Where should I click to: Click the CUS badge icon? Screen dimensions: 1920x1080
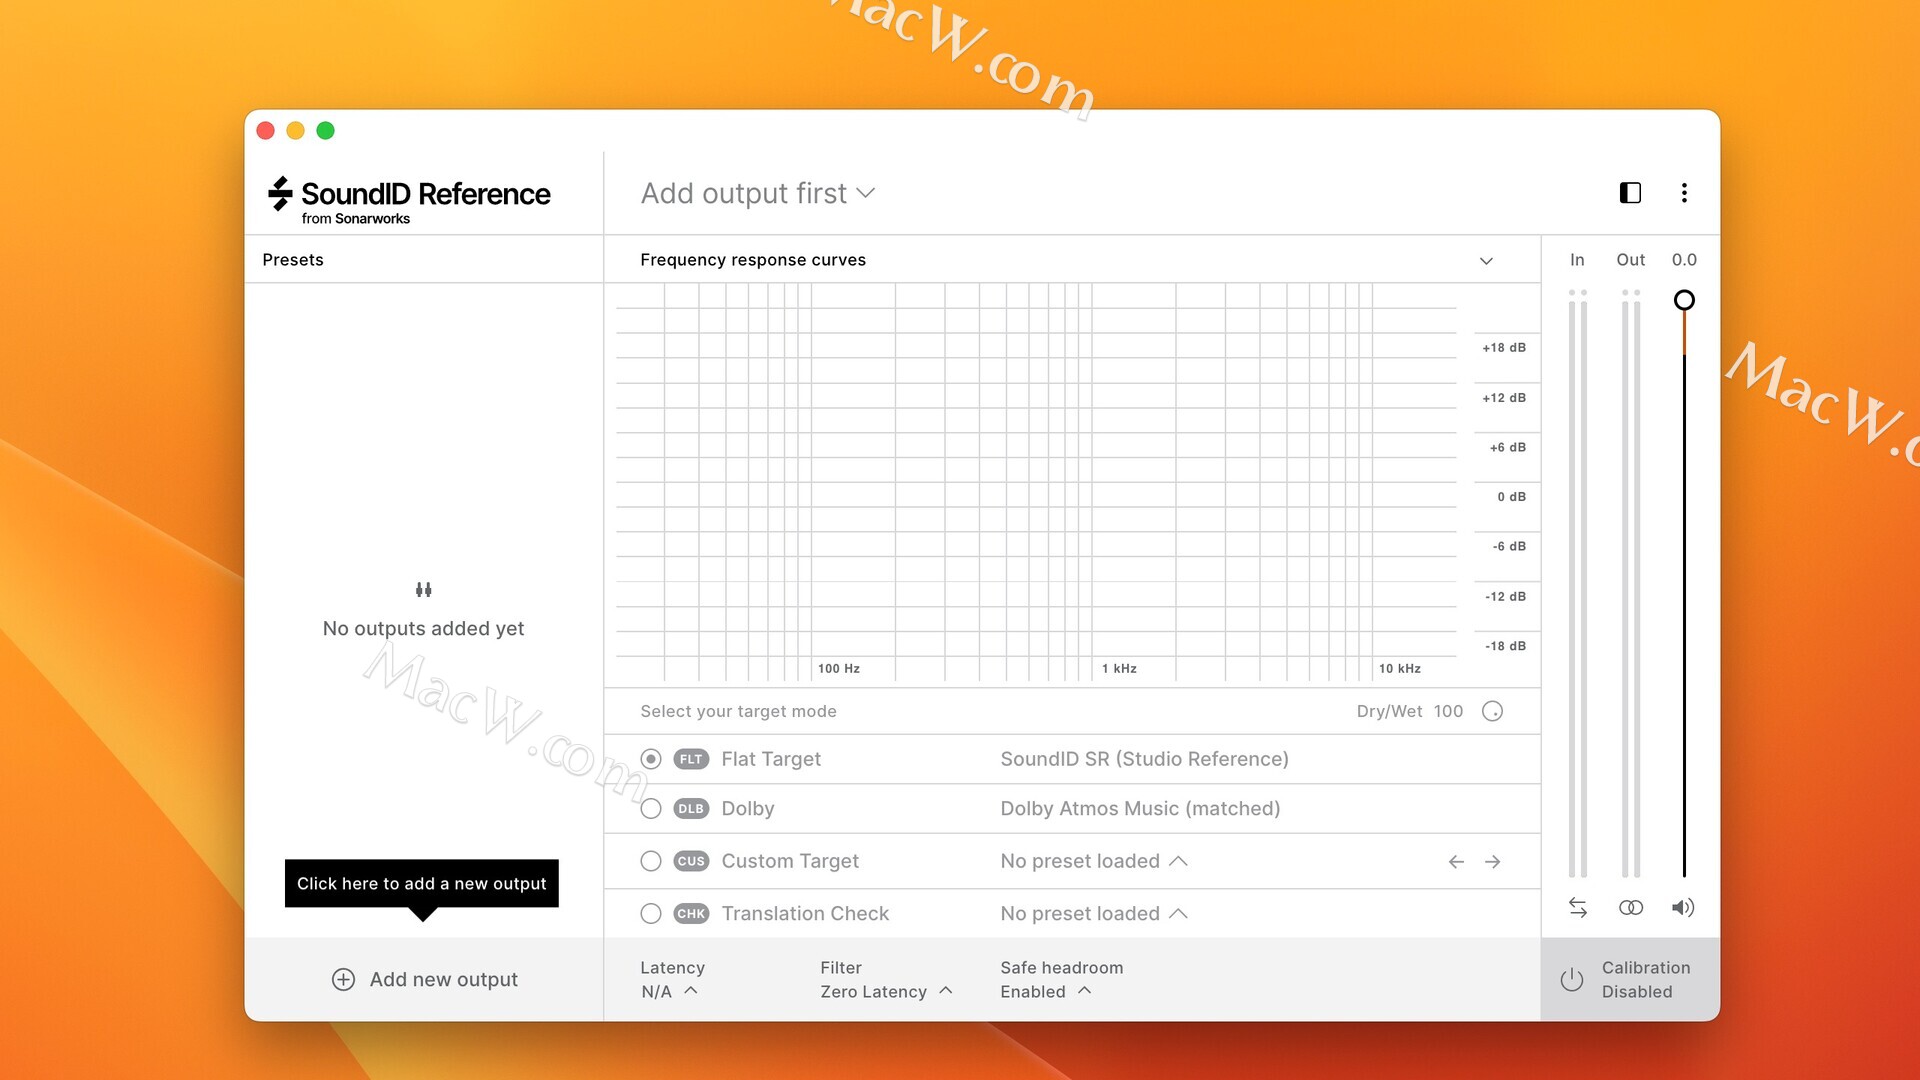tap(691, 861)
